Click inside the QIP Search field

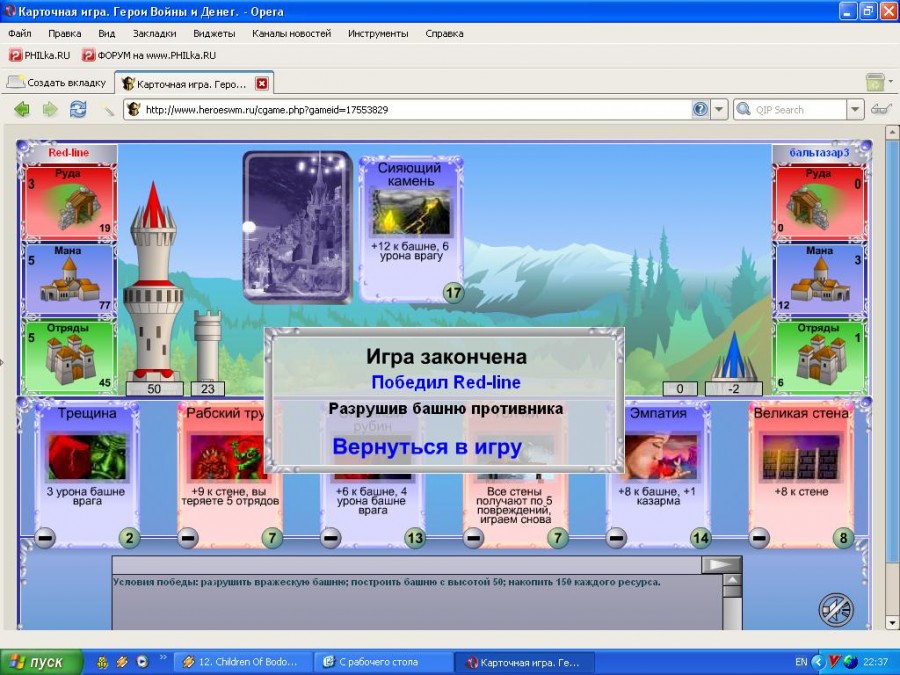tap(798, 109)
